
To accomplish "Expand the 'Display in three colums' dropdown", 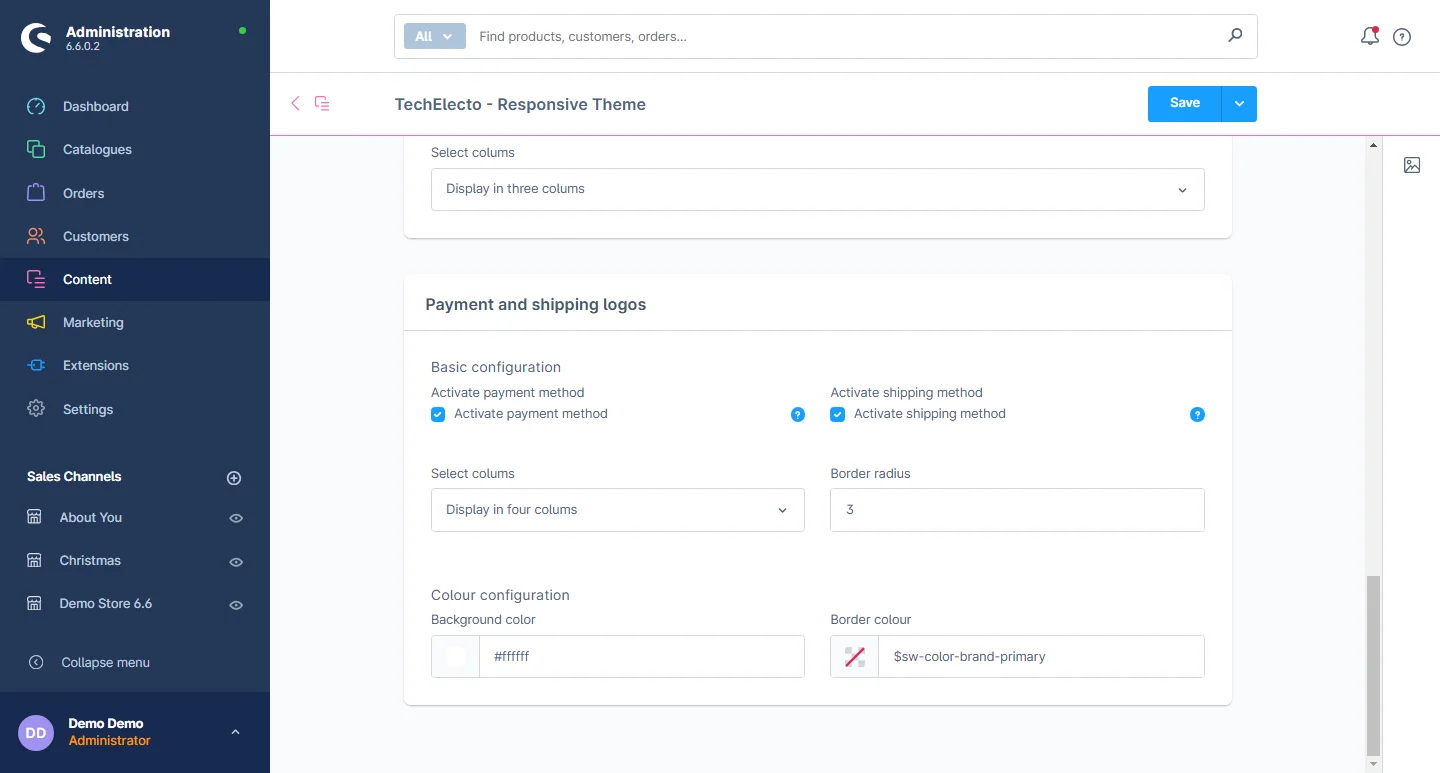I will 817,189.
